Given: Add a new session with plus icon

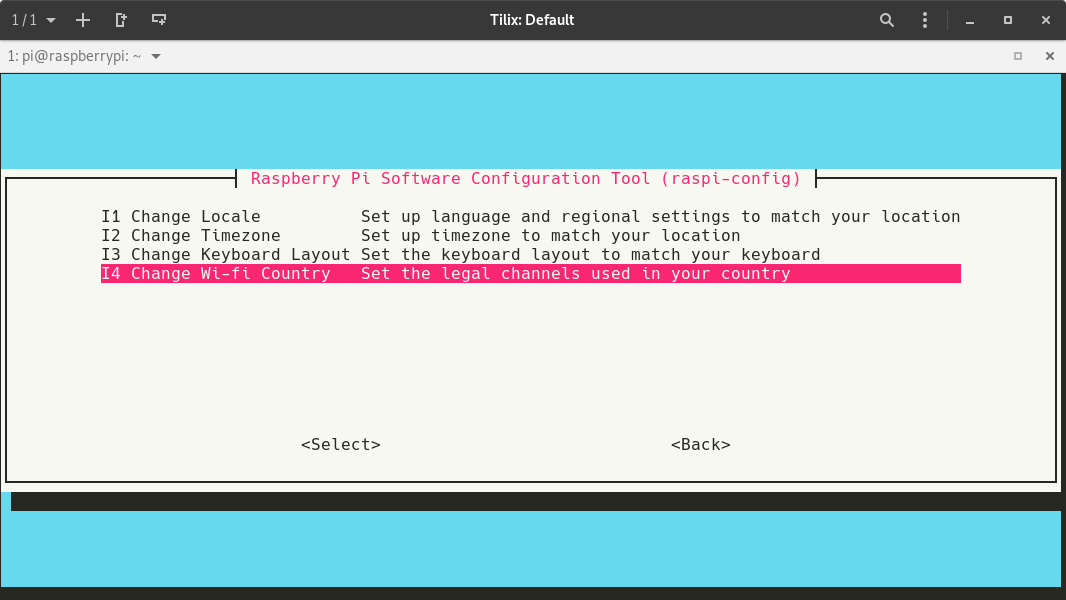Looking at the screenshot, I should tap(83, 20).
